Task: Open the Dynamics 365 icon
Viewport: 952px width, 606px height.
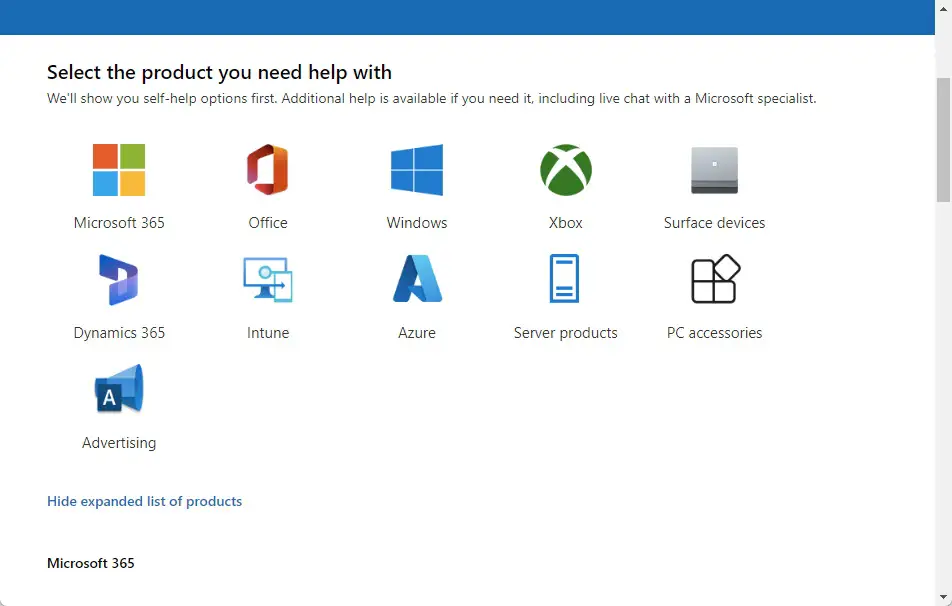Action: coord(119,280)
